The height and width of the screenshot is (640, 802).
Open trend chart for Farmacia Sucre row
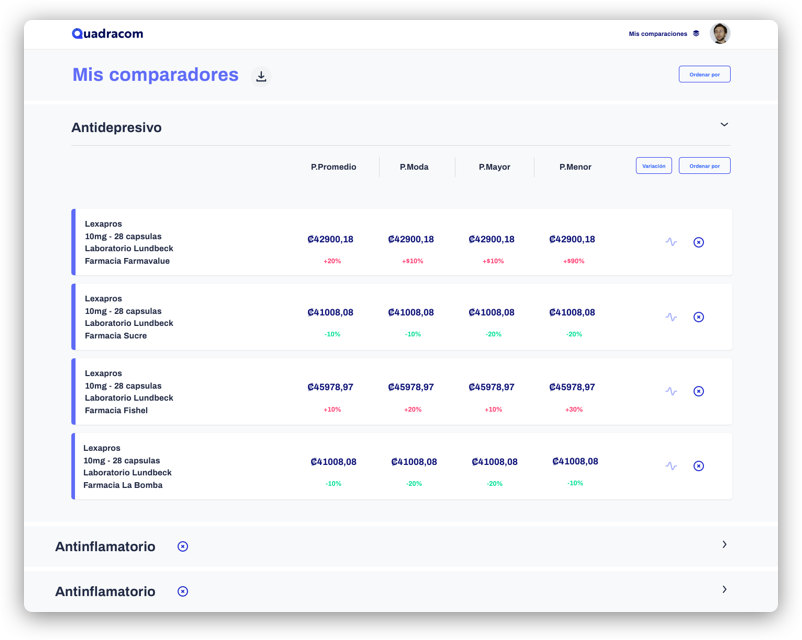pyautogui.click(x=671, y=317)
